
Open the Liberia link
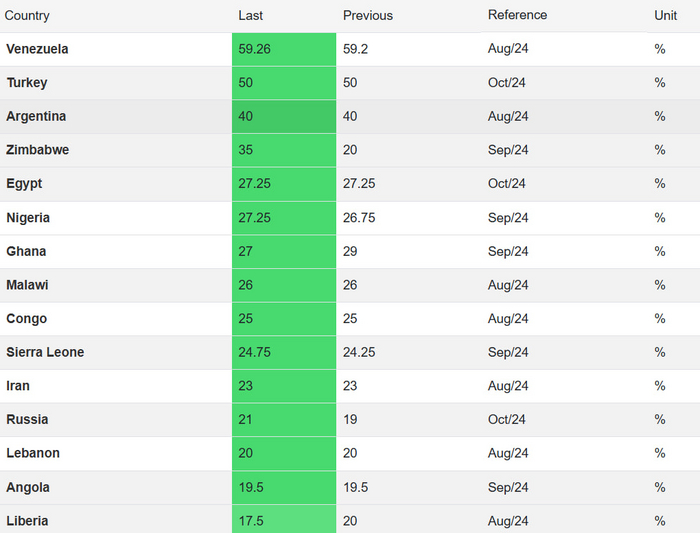pos(27,521)
